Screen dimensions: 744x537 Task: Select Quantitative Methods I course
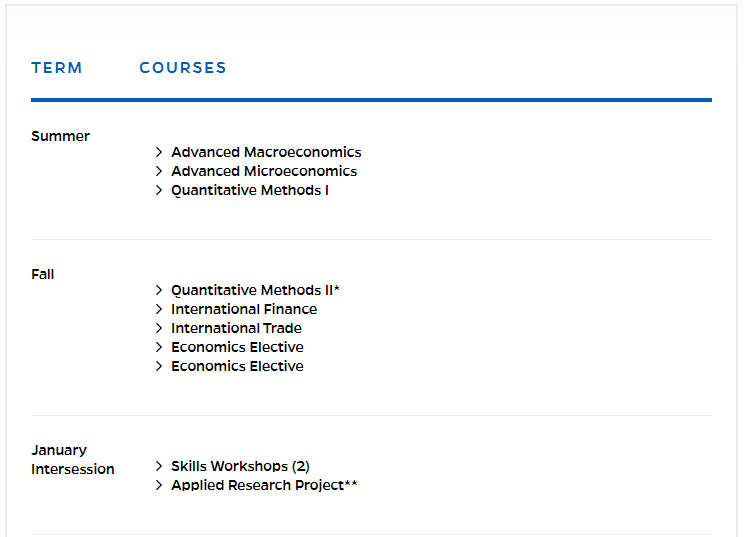pos(250,191)
